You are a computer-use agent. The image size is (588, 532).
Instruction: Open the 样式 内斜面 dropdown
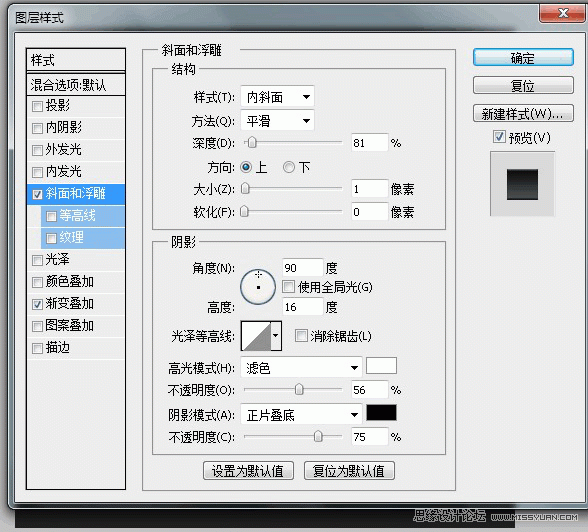pyautogui.click(x=277, y=97)
